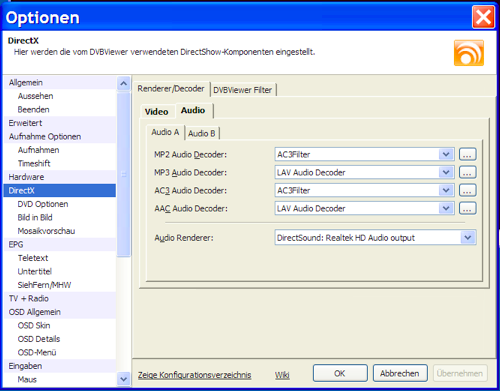
Task: Open the EPG category
Action: coord(60,244)
